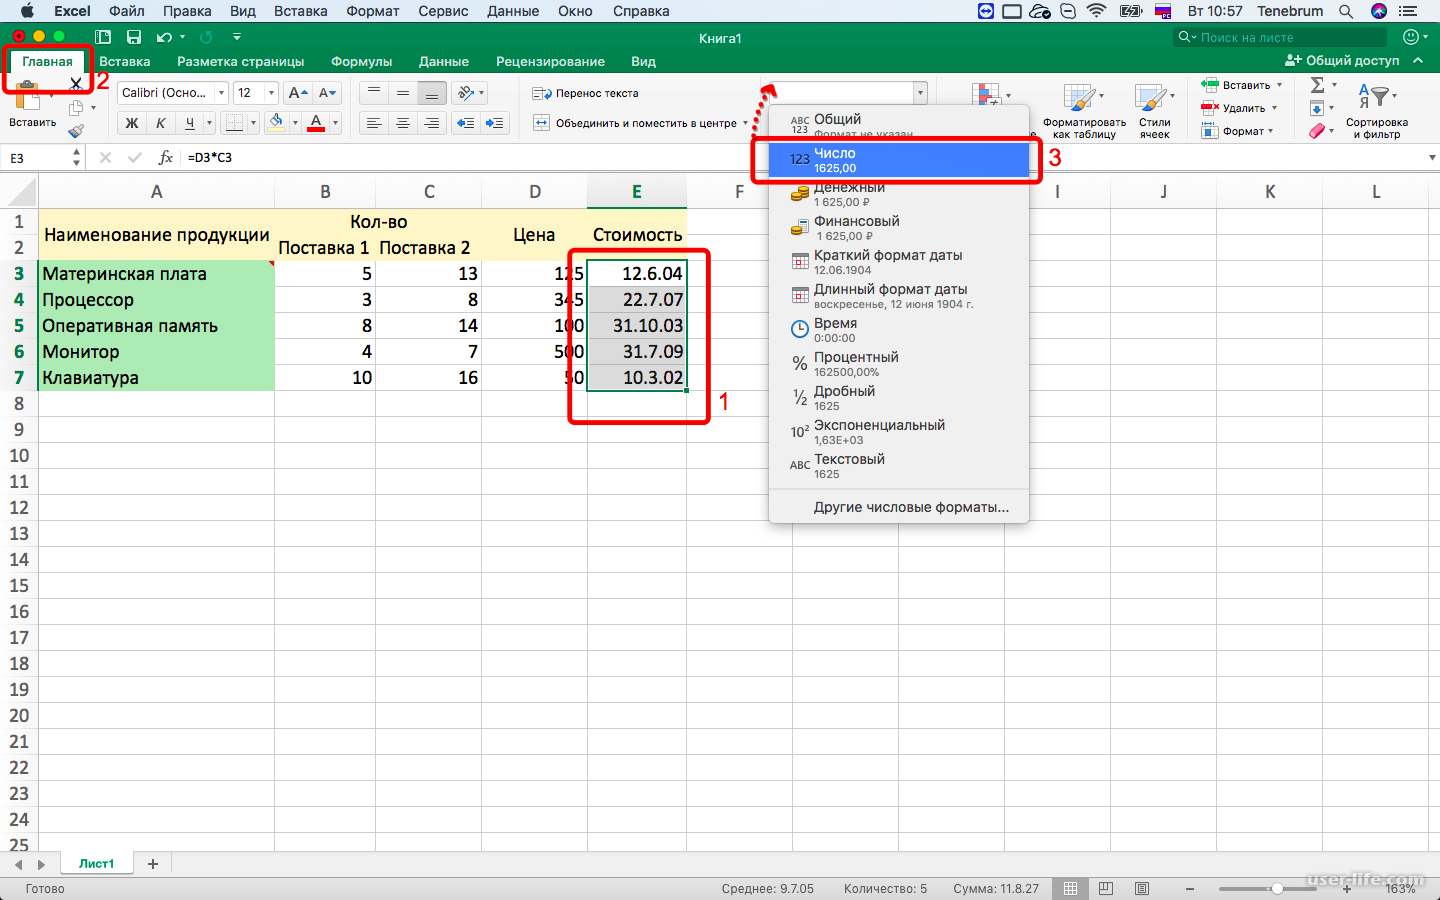1440x900 pixels.
Task: Click the Clear eraser icon
Action: pyautogui.click(x=1317, y=131)
